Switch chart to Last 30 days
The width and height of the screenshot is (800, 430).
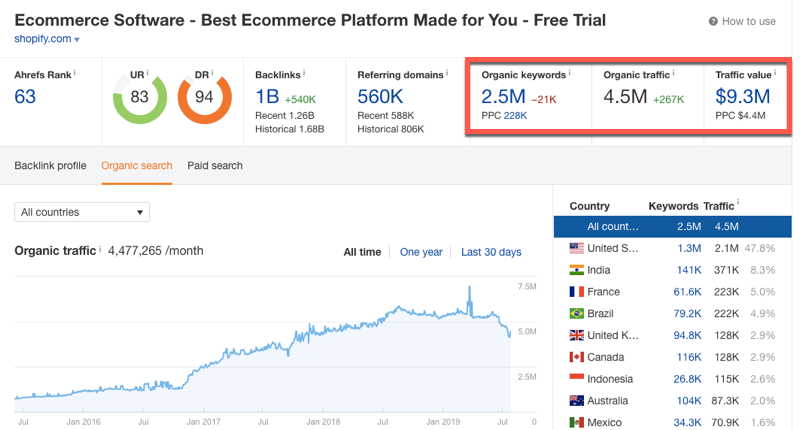click(491, 252)
